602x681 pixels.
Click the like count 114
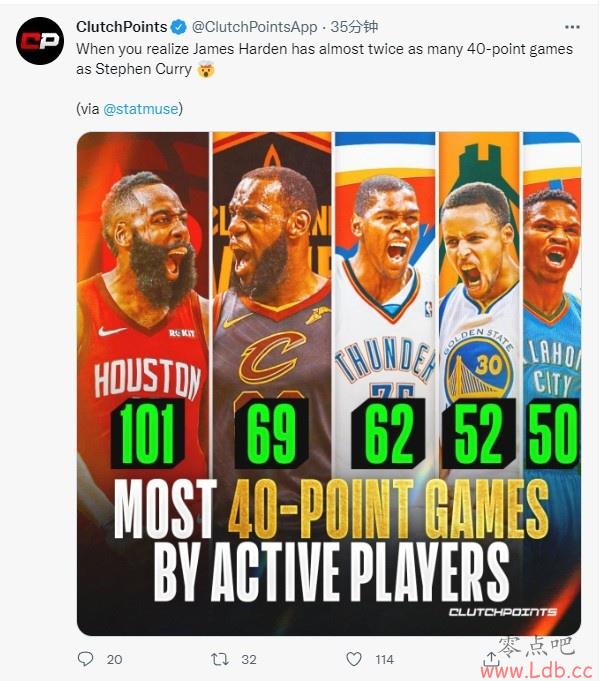(x=384, y=660)
